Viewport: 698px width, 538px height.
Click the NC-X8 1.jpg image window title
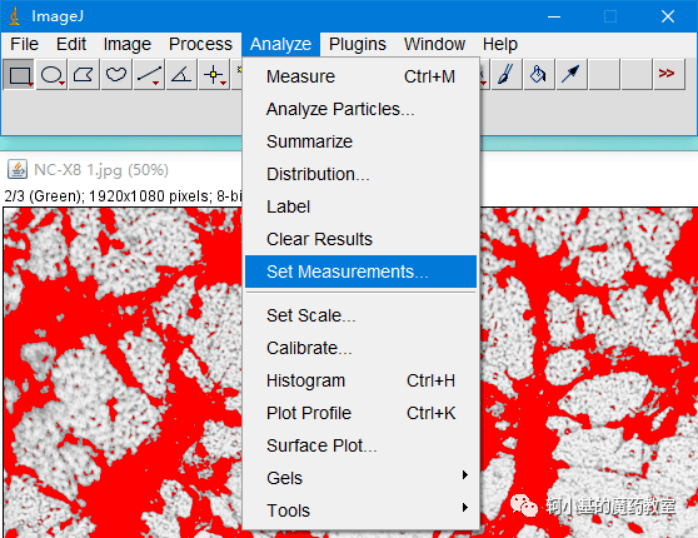coord(101,170)
